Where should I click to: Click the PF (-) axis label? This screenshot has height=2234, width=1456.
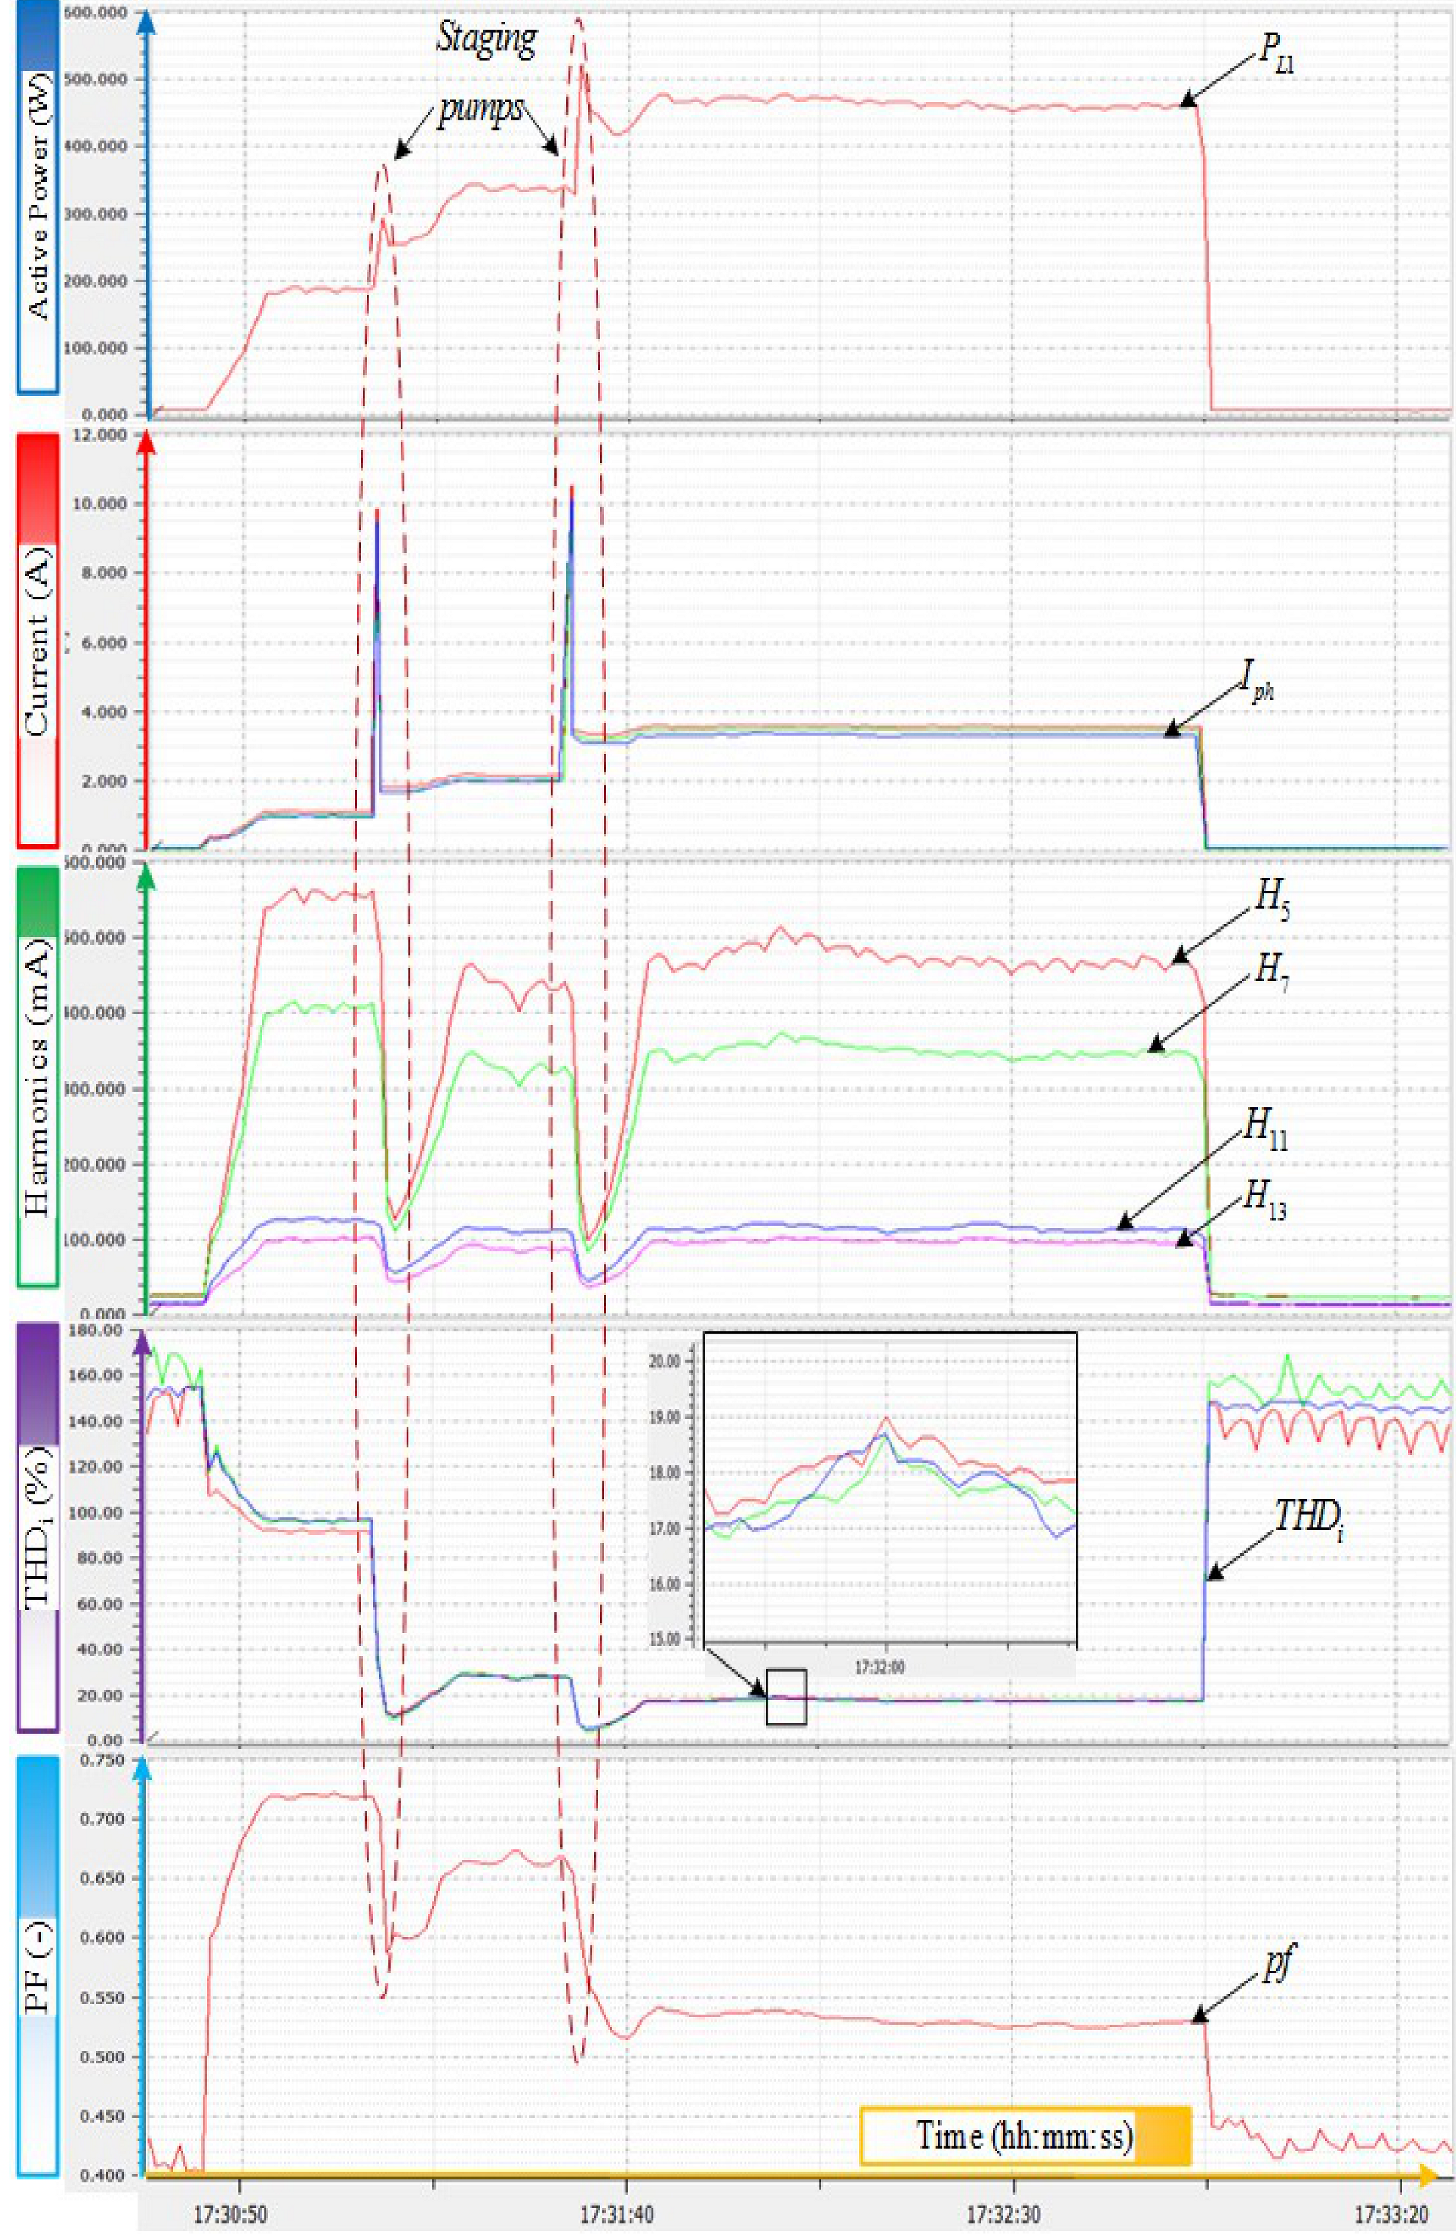(x=37, y=1966)
